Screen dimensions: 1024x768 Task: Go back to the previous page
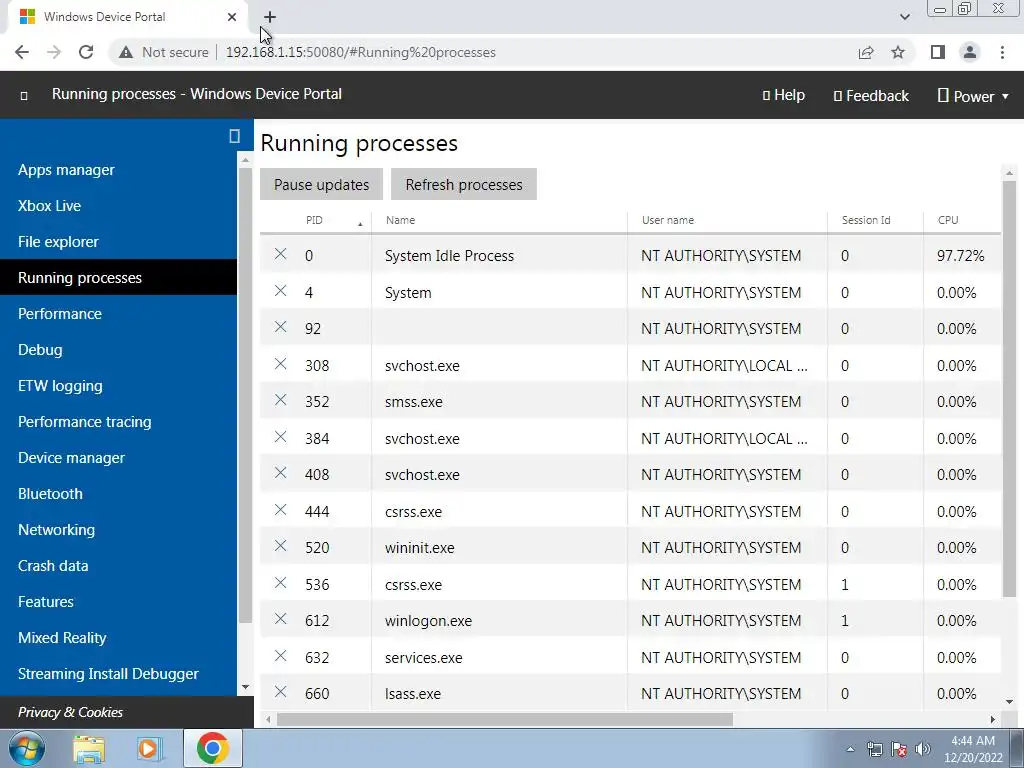pyautogui.click(x=22, y=52)
